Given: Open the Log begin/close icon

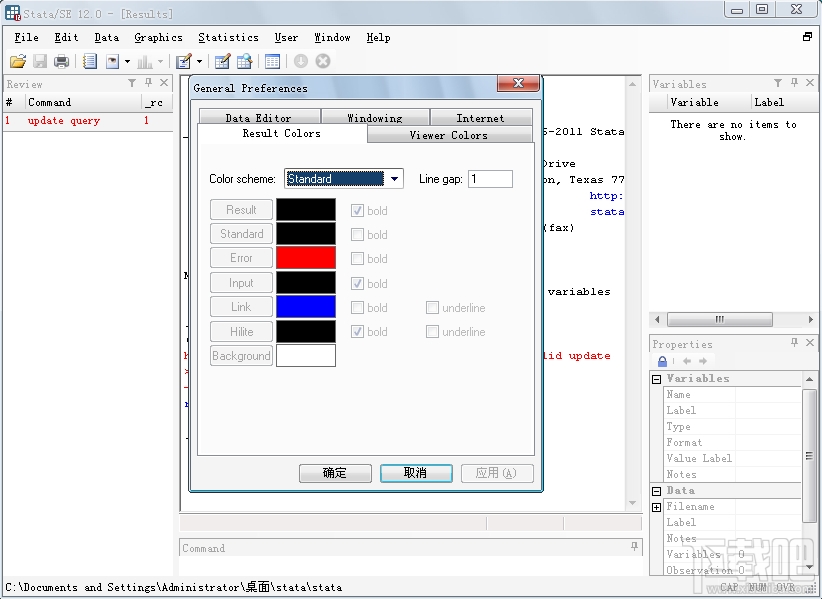Looking at the screenshot, I should click(90, 60).
